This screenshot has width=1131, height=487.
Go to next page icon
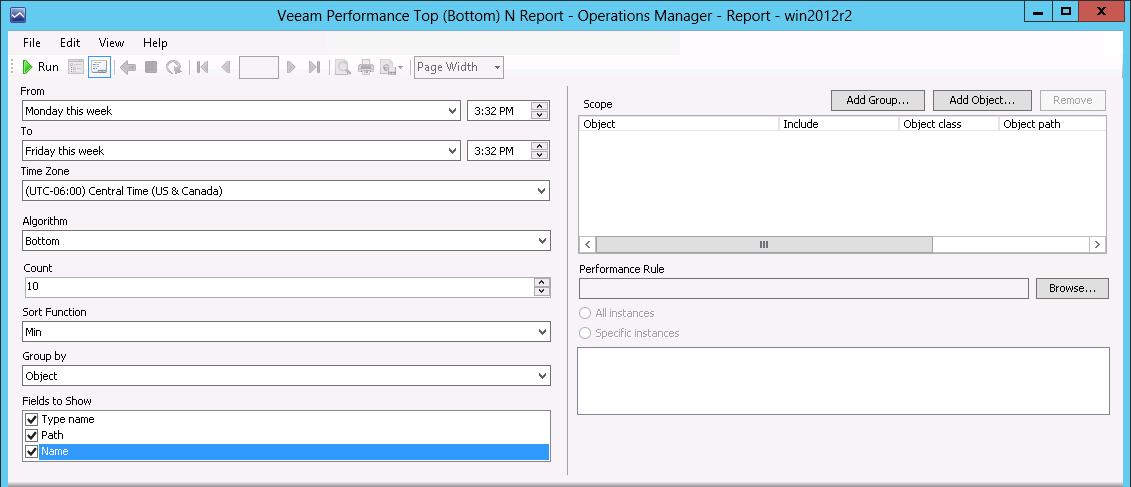click(x=291, y=67)
